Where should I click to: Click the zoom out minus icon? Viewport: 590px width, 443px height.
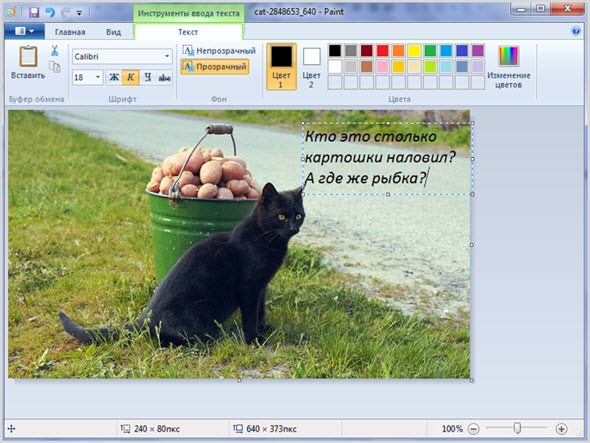473,429
